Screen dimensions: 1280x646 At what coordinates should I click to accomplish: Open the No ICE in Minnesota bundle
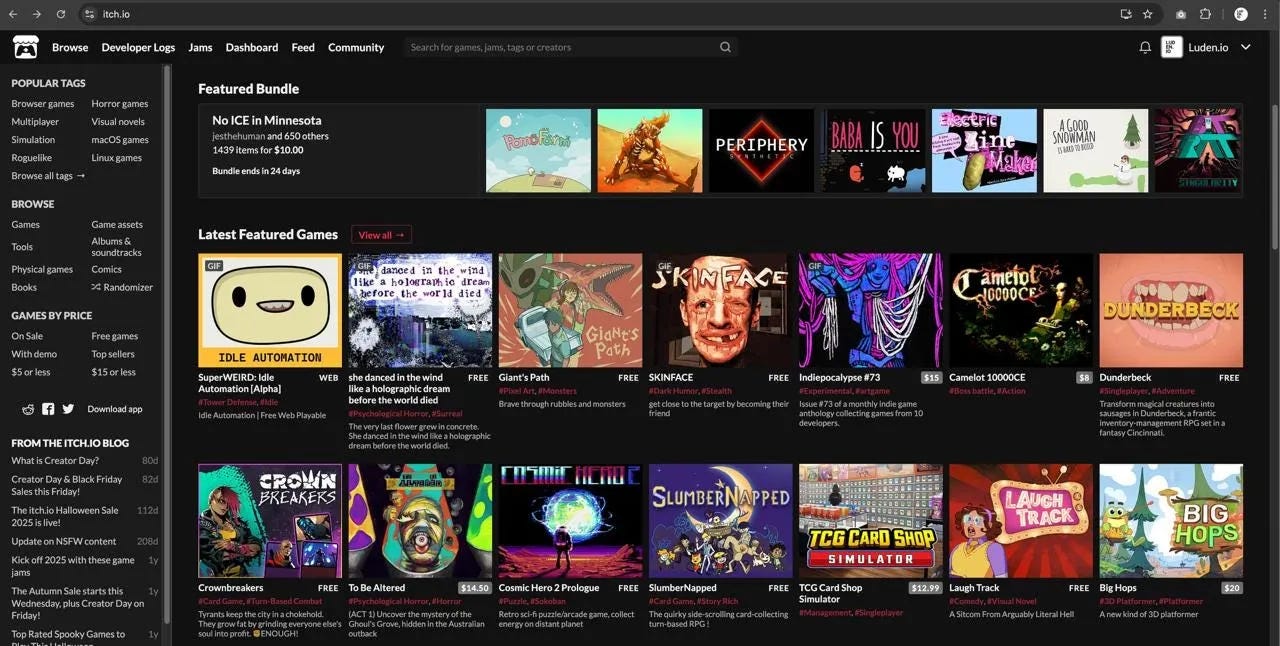pos(267,120)
